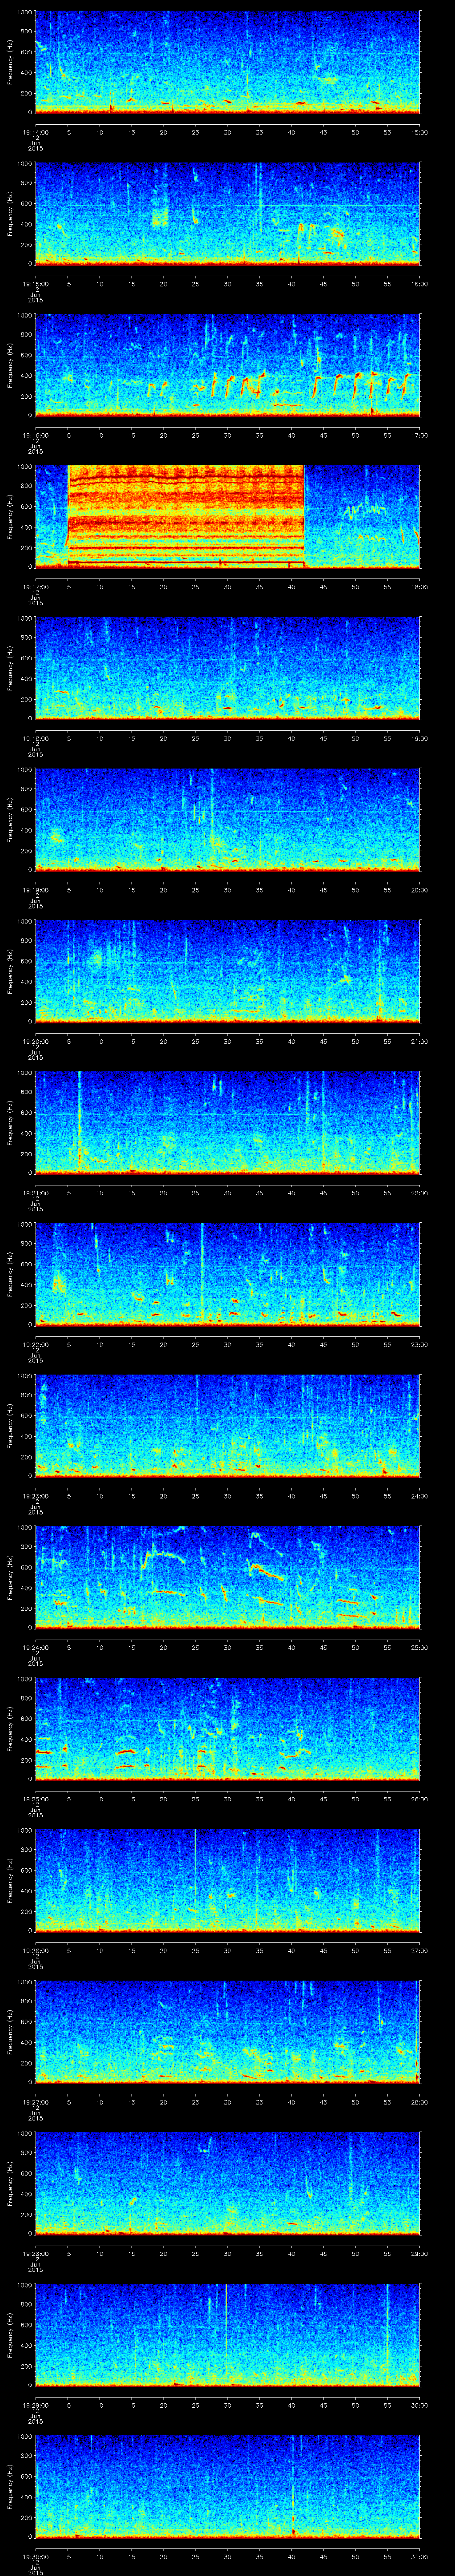This screenshot has width=455, height=2576.
Task: Click the spectrogram panel starting at 19:25:00
Action: [x=228, y=1728]
